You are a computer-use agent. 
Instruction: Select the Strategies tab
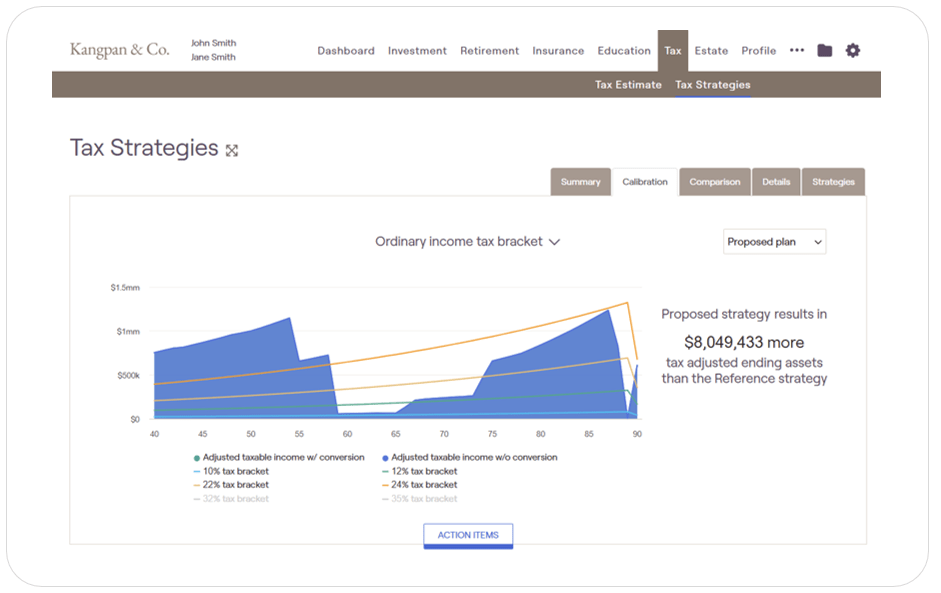832,182
